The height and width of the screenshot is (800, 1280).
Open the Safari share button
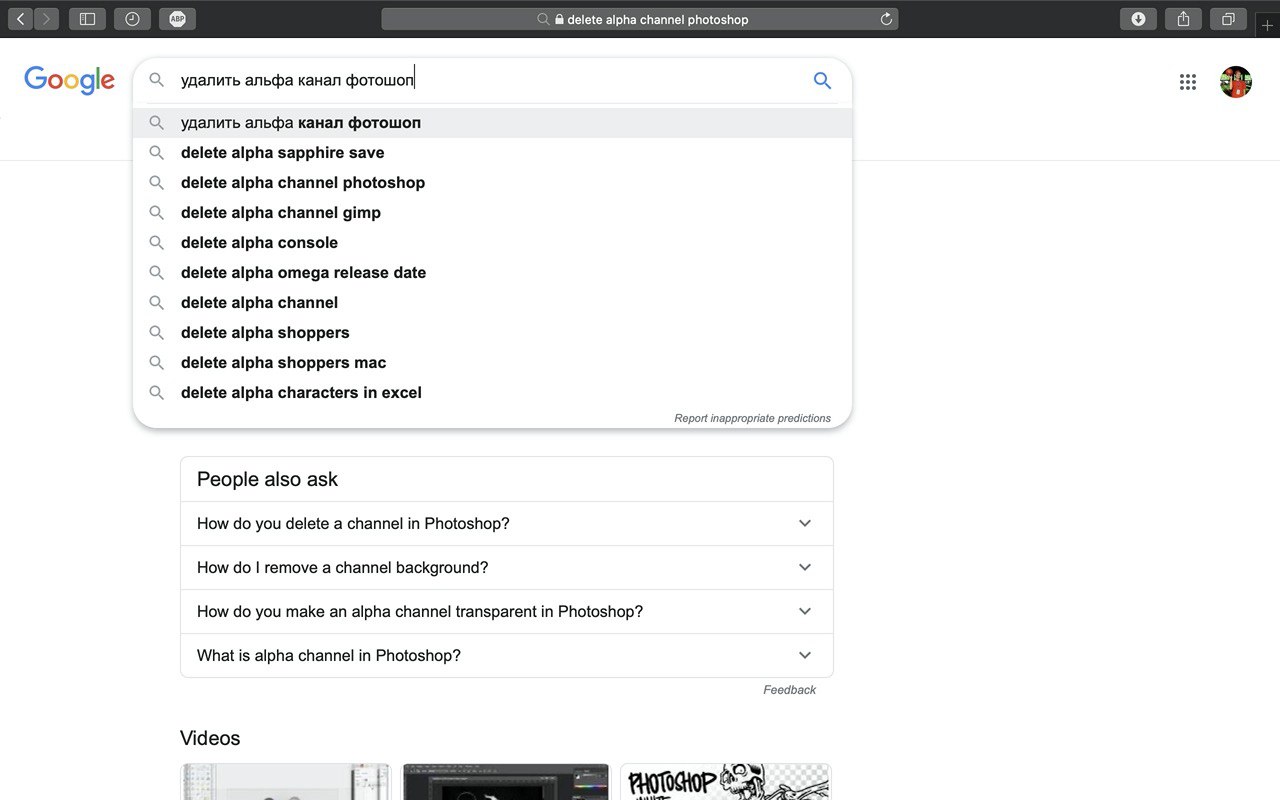[x=1183, y=19]
